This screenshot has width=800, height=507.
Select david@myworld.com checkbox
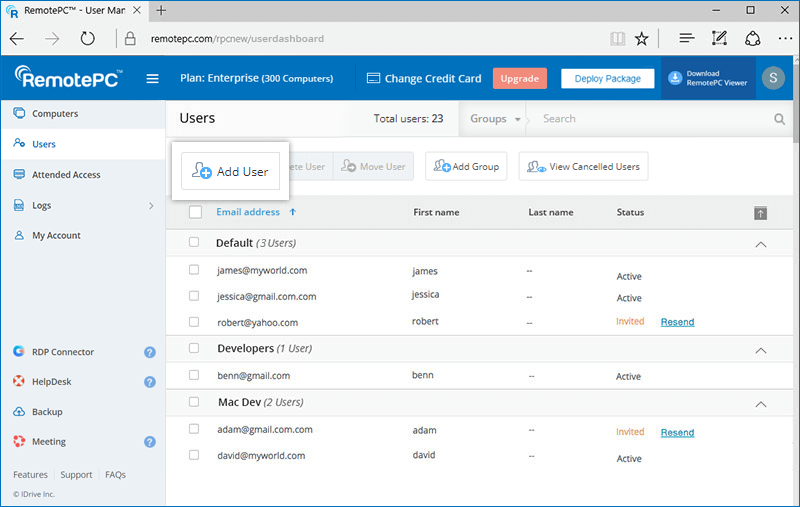(194, 454)
